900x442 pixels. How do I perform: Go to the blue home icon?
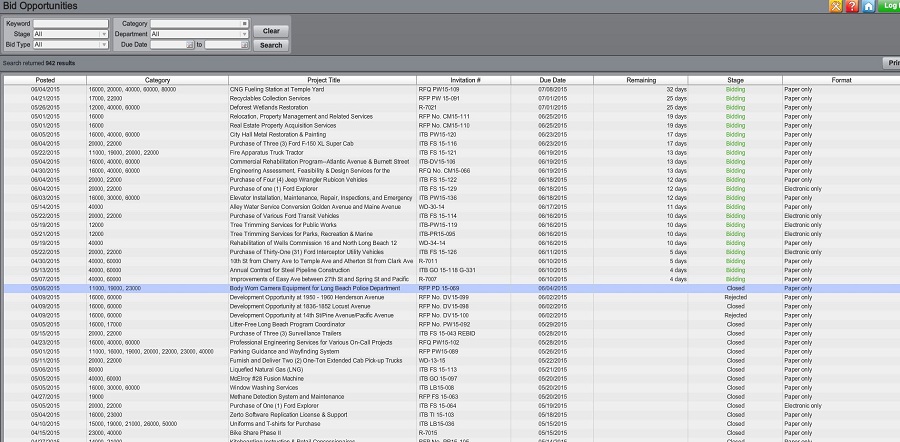(x=868, y=6)
